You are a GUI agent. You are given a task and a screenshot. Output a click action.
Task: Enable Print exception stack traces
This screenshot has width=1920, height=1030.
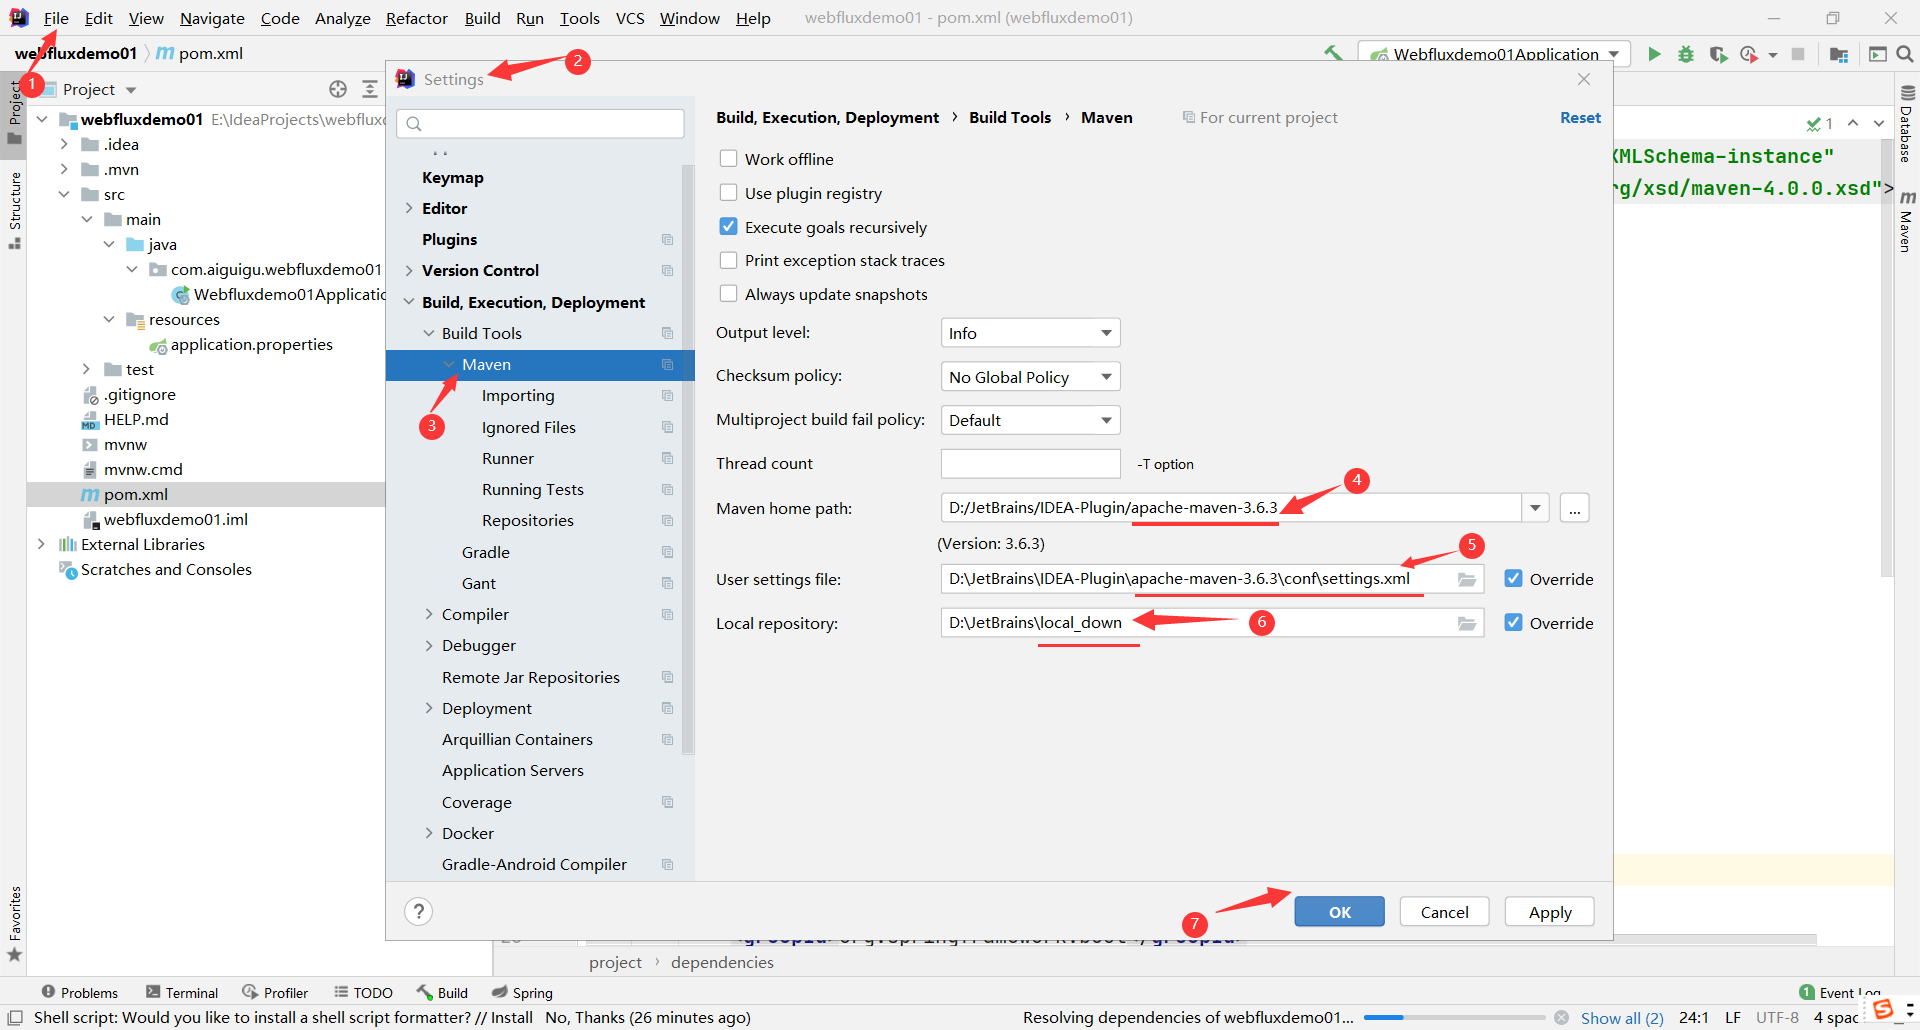[x=729, y=260]
